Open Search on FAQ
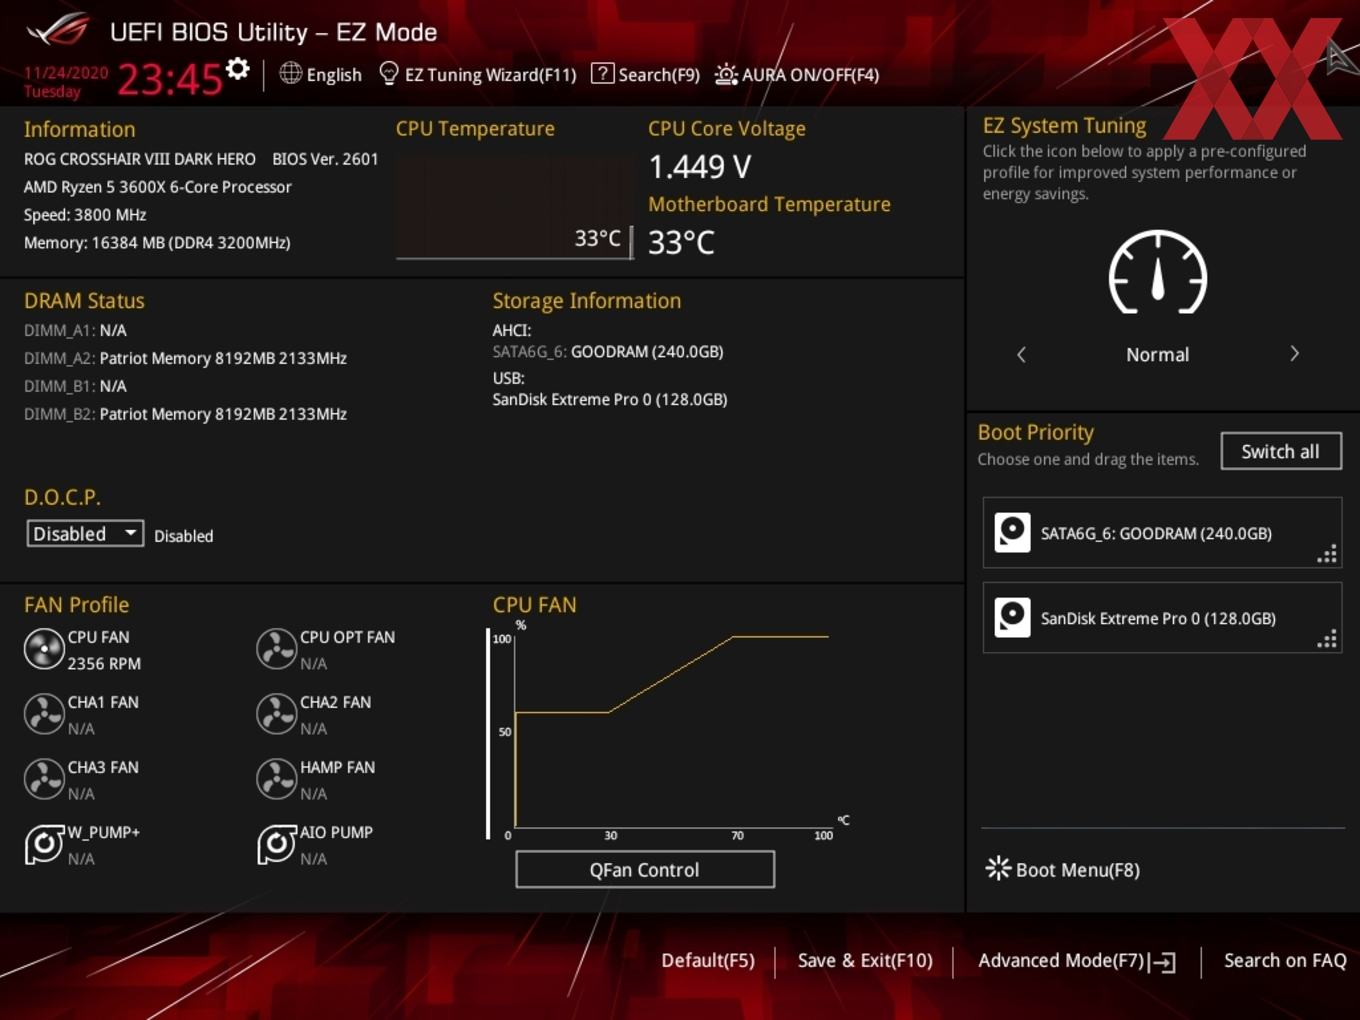The height and width of the screenshot is (1020, 1360). tap(1285, 961)
